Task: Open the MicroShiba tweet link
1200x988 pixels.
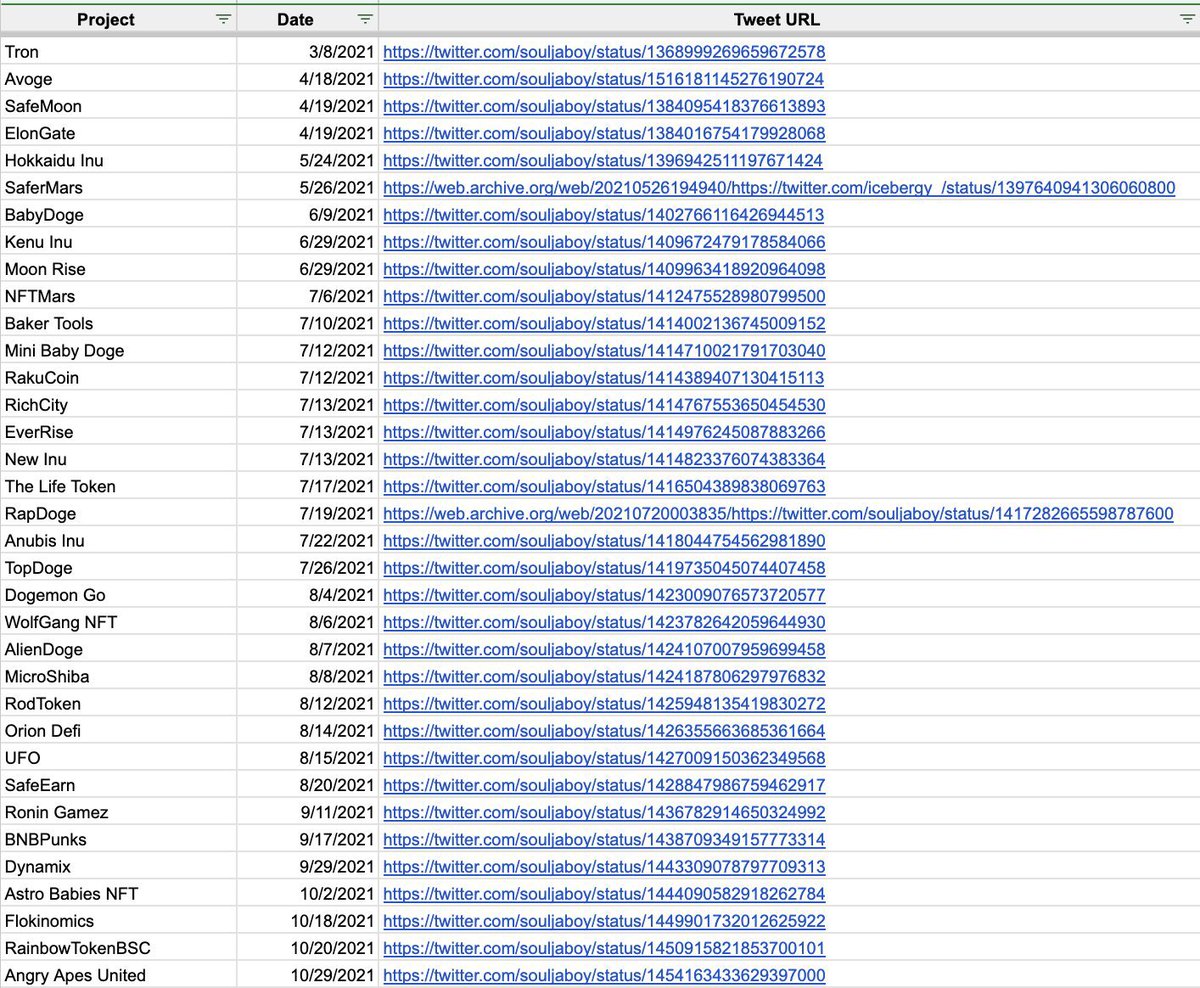Action: point(604,676)
